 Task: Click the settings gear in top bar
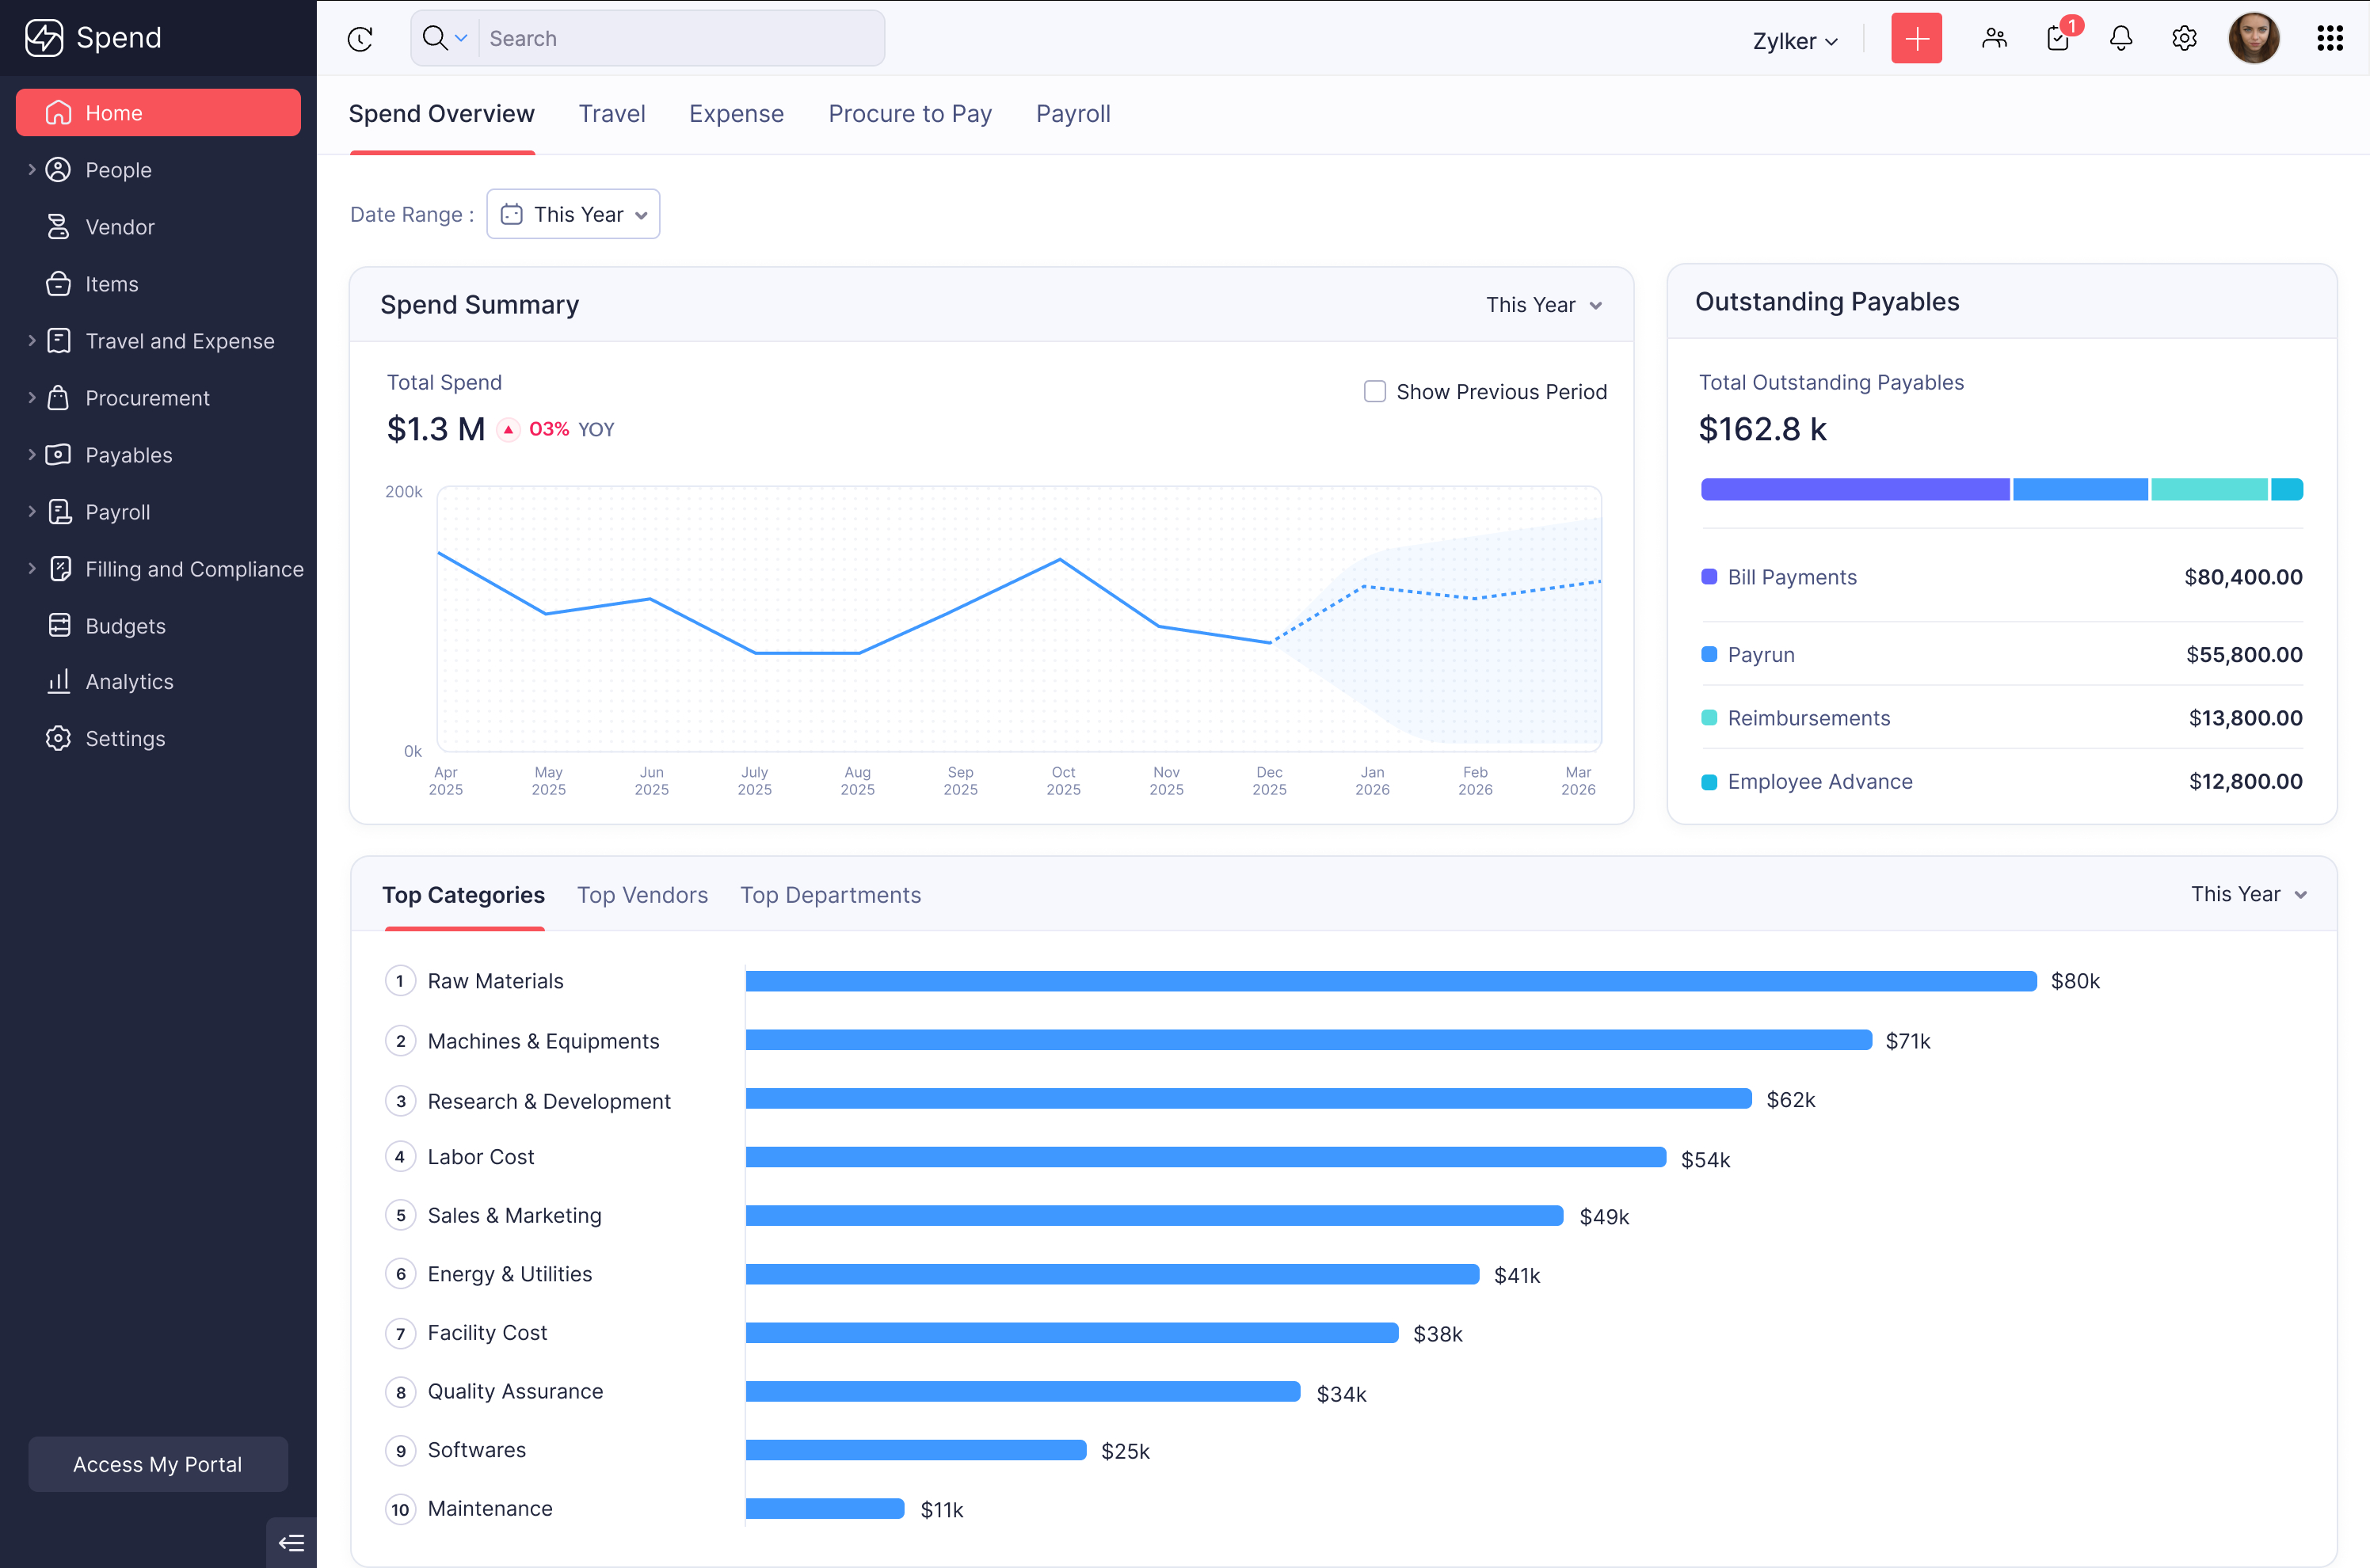(x=2184, y=39)
